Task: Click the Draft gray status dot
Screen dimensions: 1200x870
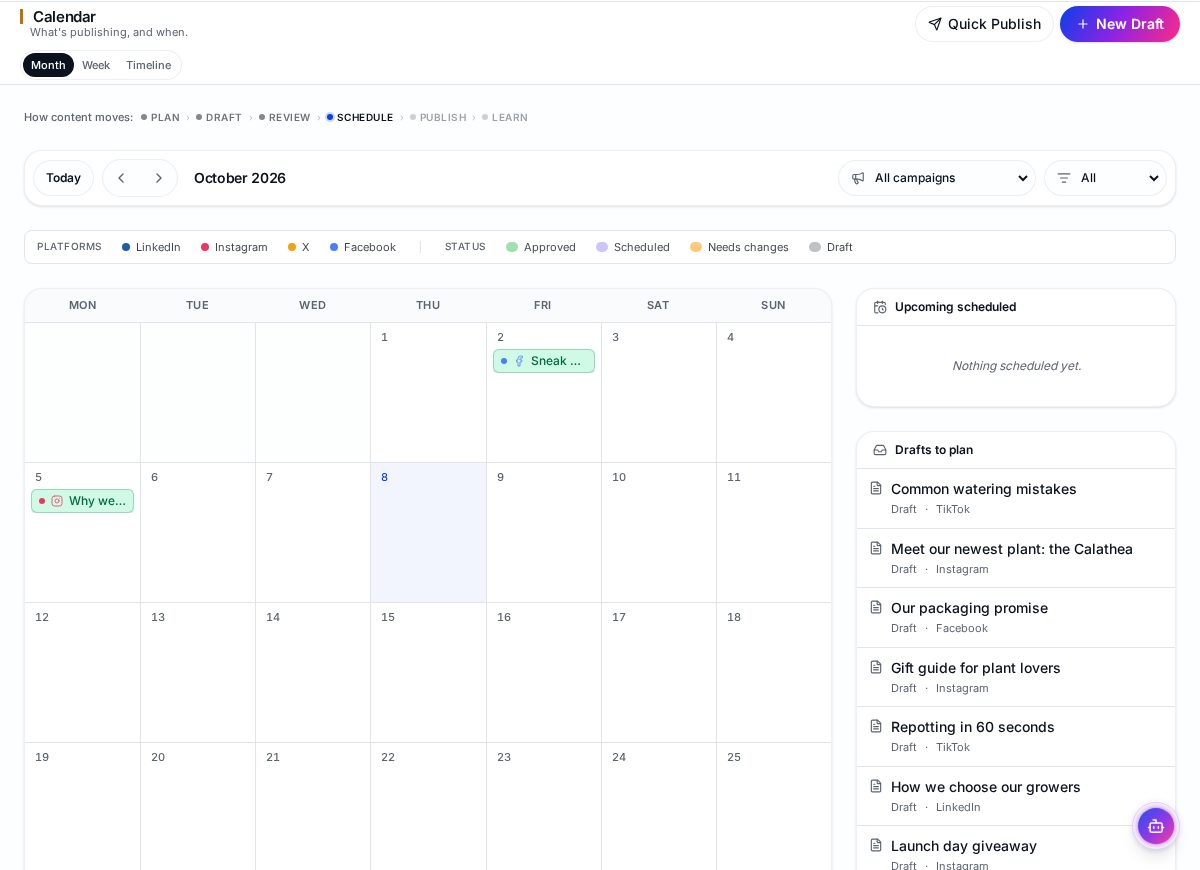Action: pyautogui.click(x=815, y=247)
